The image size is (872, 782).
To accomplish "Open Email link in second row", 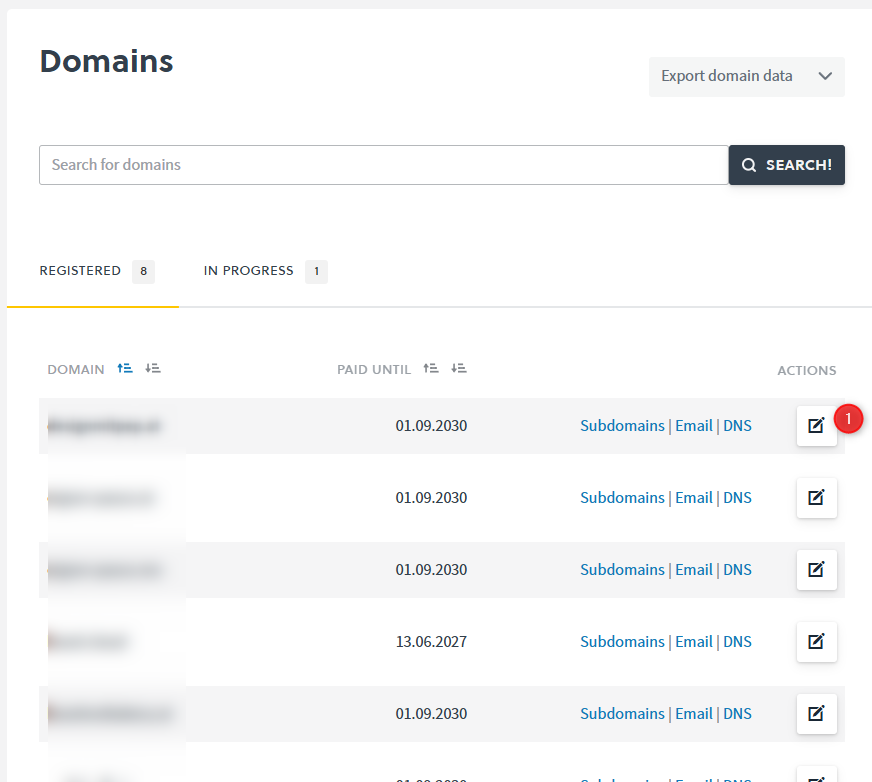I will [693, 498].
